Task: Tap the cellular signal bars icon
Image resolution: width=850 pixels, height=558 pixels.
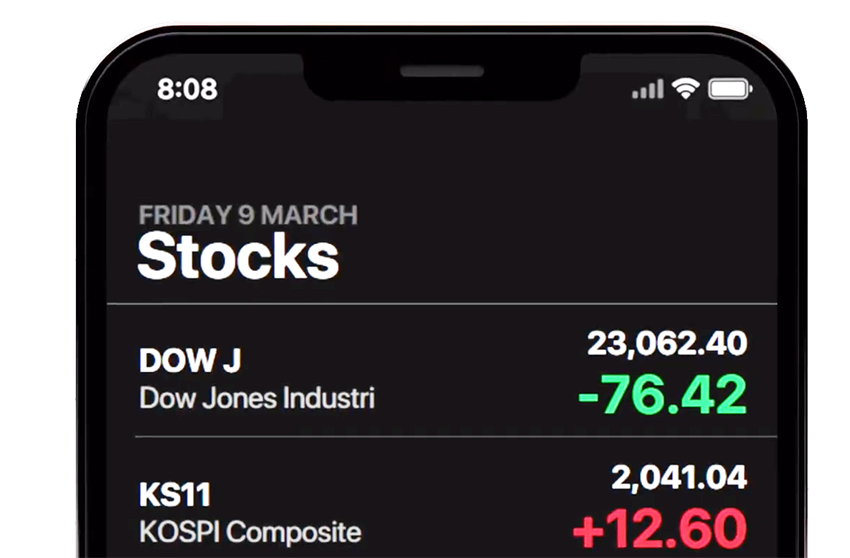Action: pyautogui.click(x=648, y=89)
